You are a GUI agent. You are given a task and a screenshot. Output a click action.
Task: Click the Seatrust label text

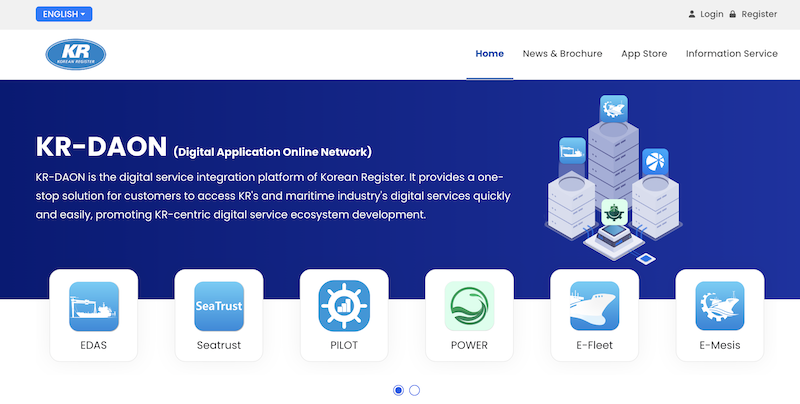tap(219, 345)
